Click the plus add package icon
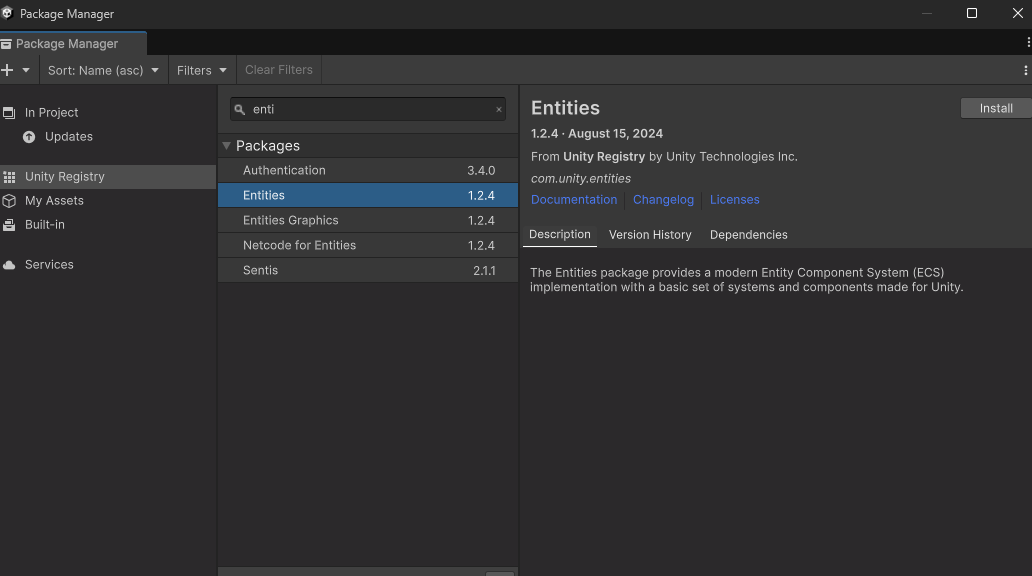This screenshot has width=1032, height=576. point(7,70)
